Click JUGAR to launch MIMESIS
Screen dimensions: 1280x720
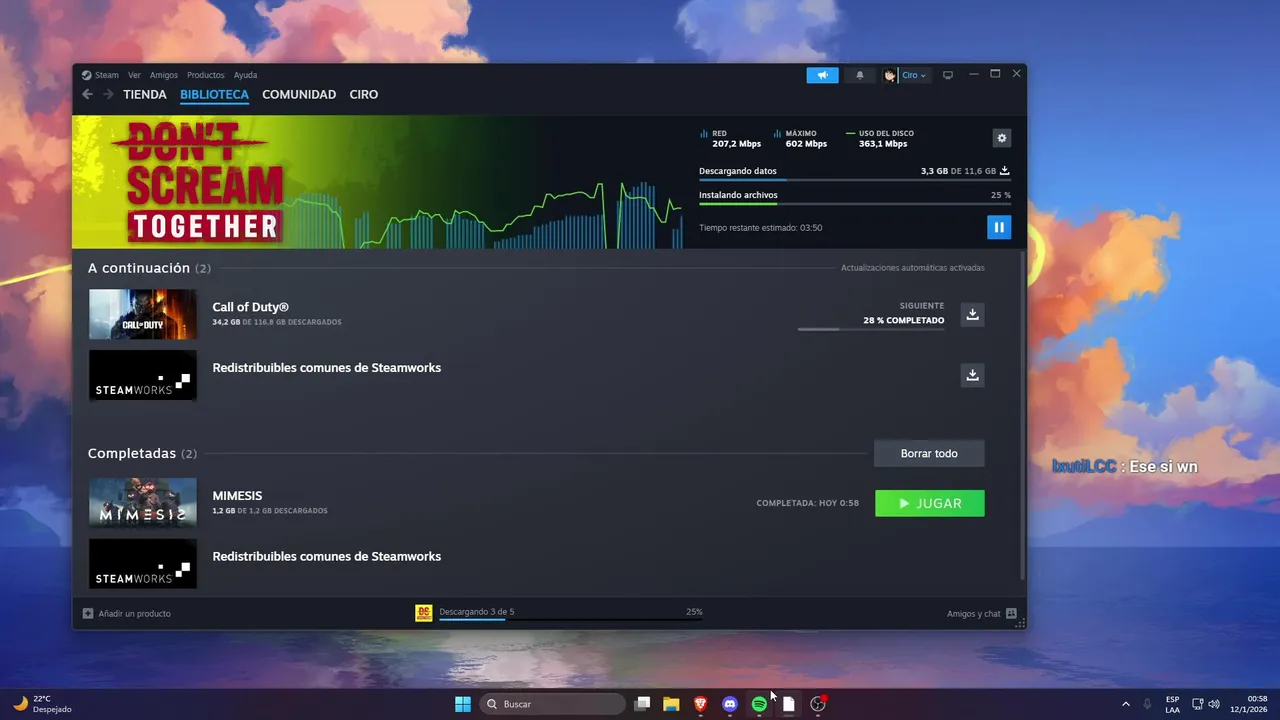click(930, 503)
